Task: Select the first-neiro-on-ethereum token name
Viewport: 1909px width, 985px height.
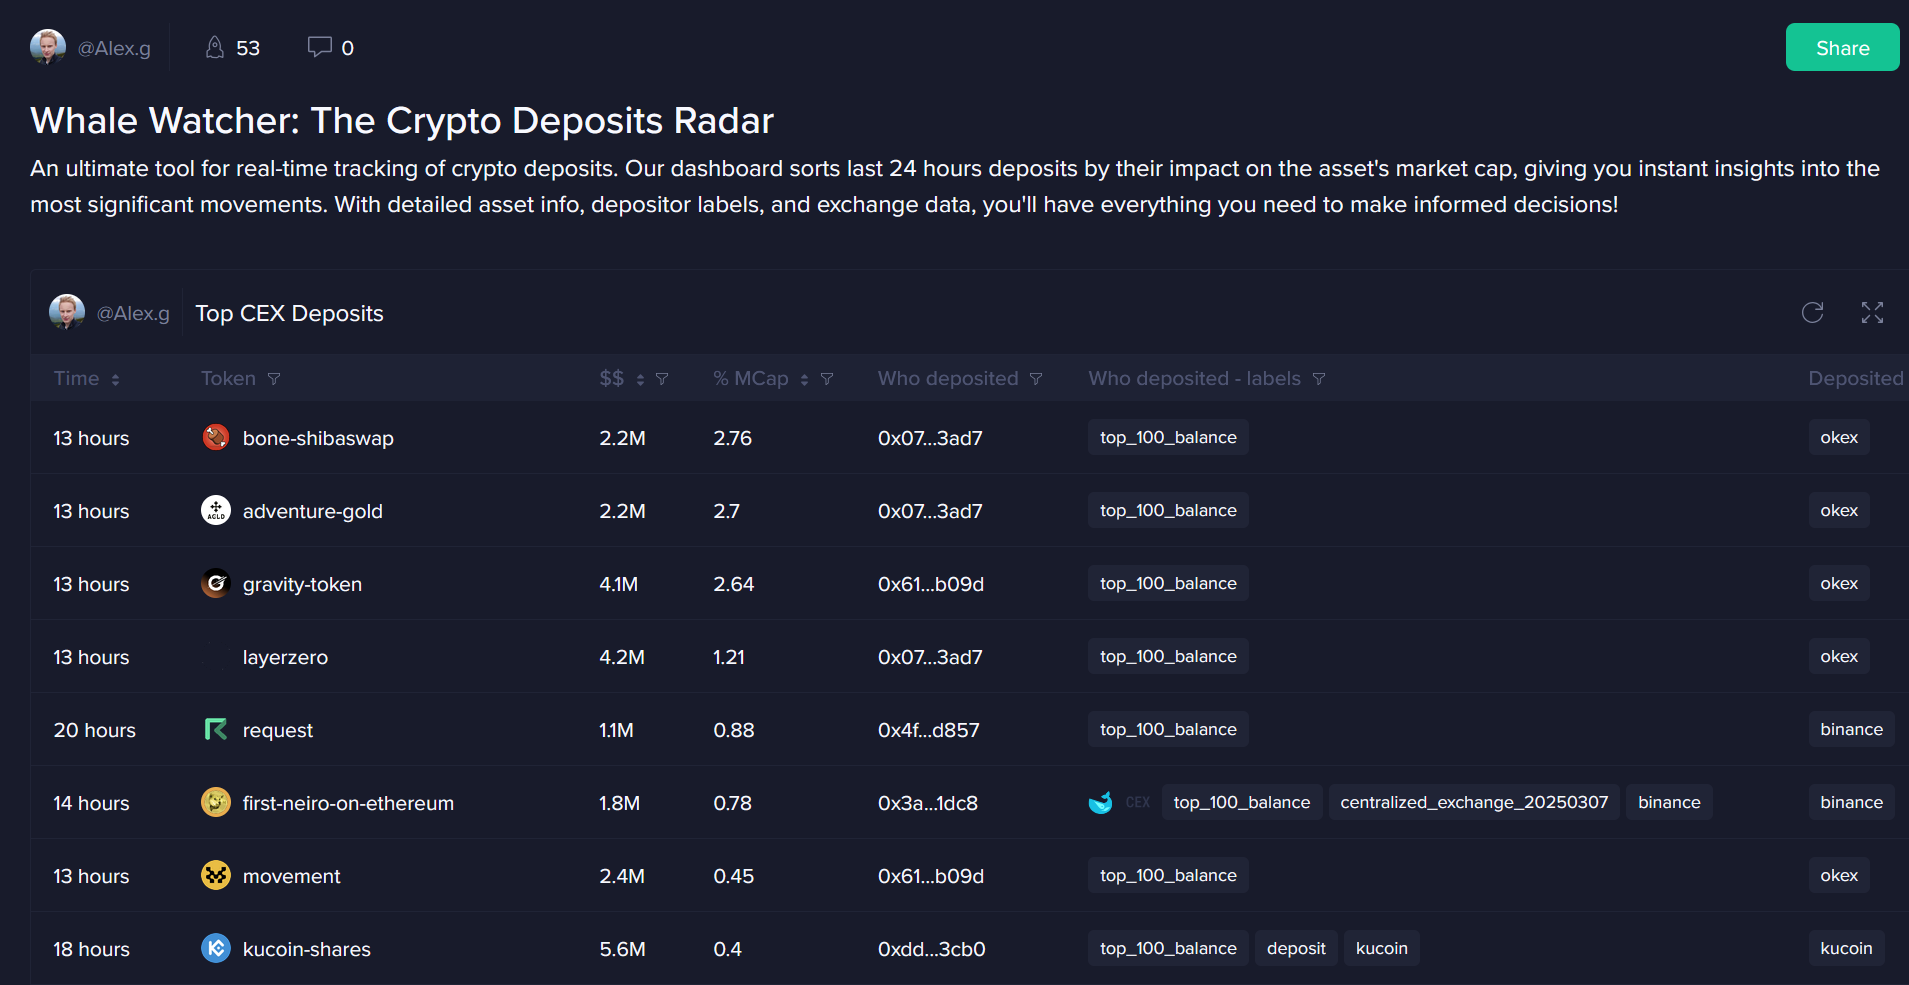Action: [348, 803]
